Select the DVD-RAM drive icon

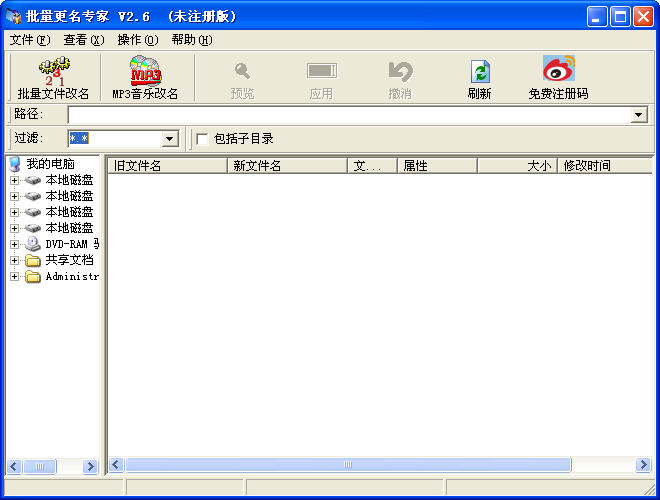click(32, 244)
